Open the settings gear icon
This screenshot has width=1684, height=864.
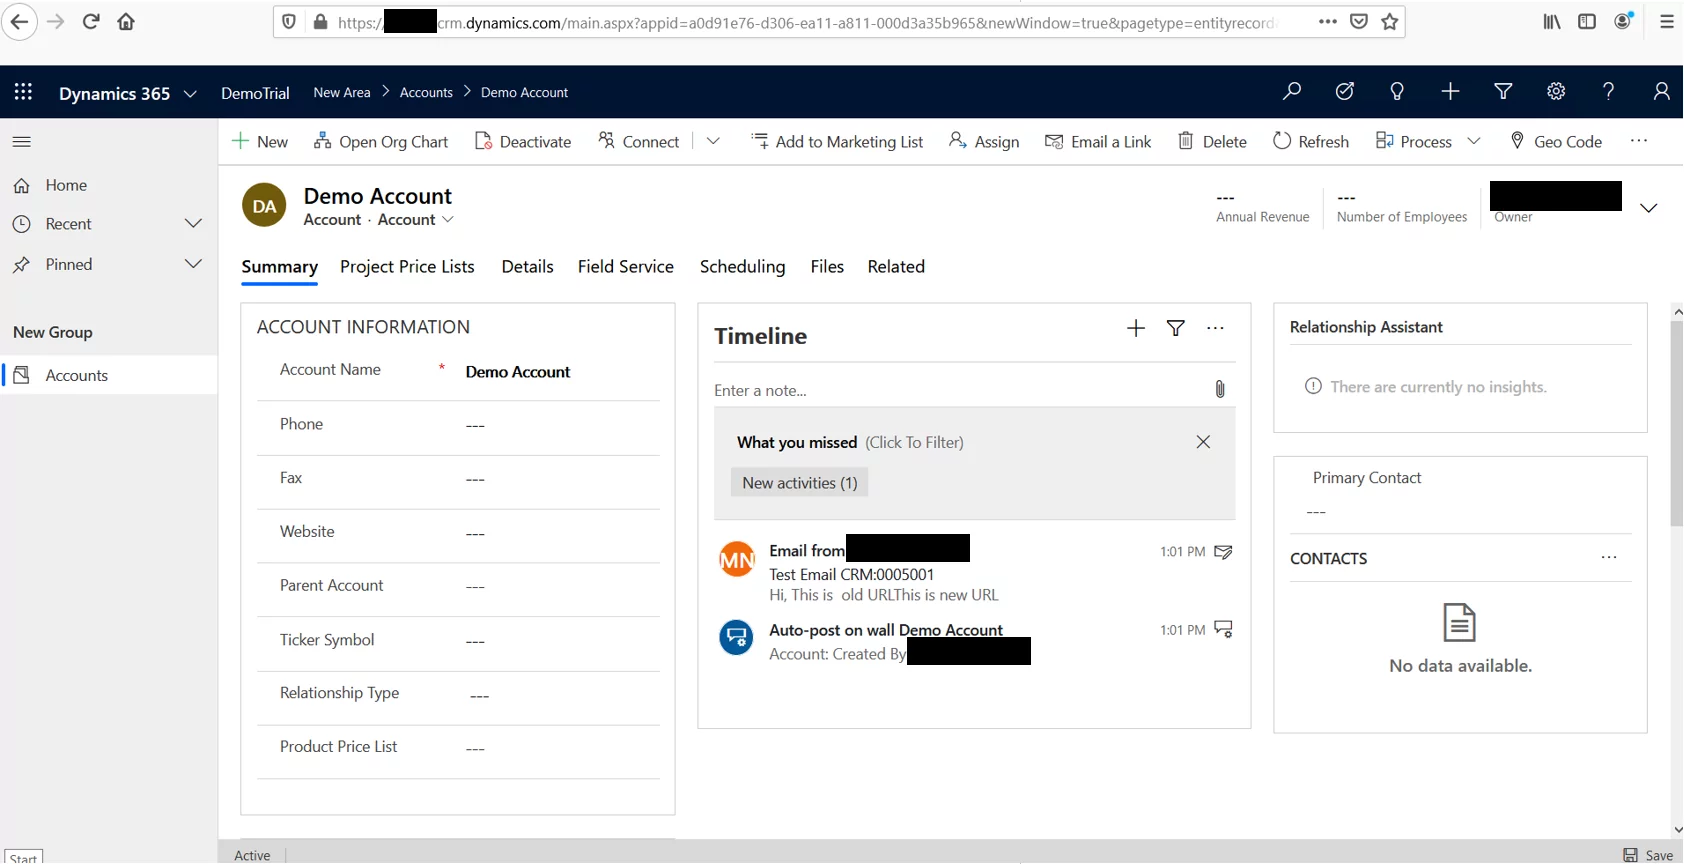tap(1556, 91)
